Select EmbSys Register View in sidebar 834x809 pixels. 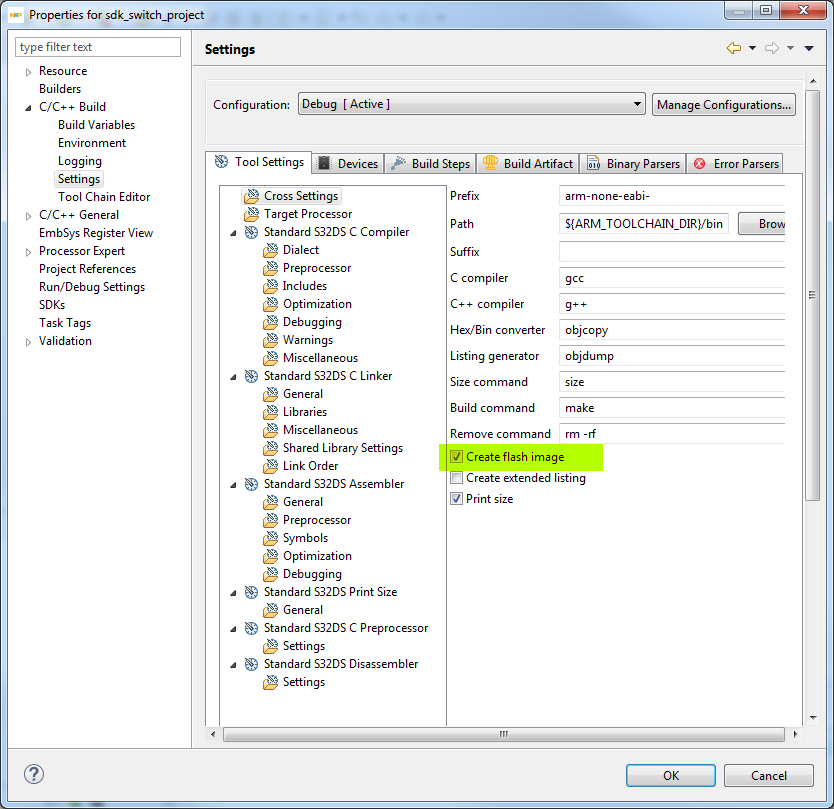[96, 233]
